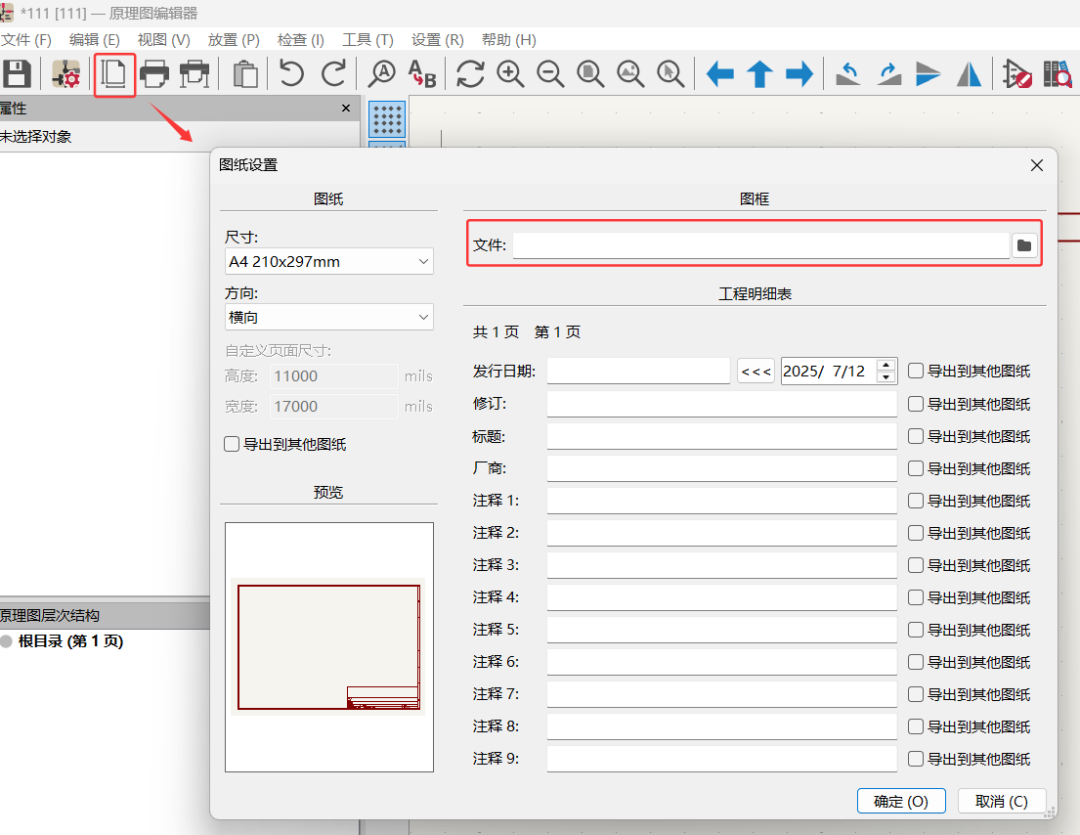
Task: Confirm with 确定 (O) button
Action: (901, 801)
